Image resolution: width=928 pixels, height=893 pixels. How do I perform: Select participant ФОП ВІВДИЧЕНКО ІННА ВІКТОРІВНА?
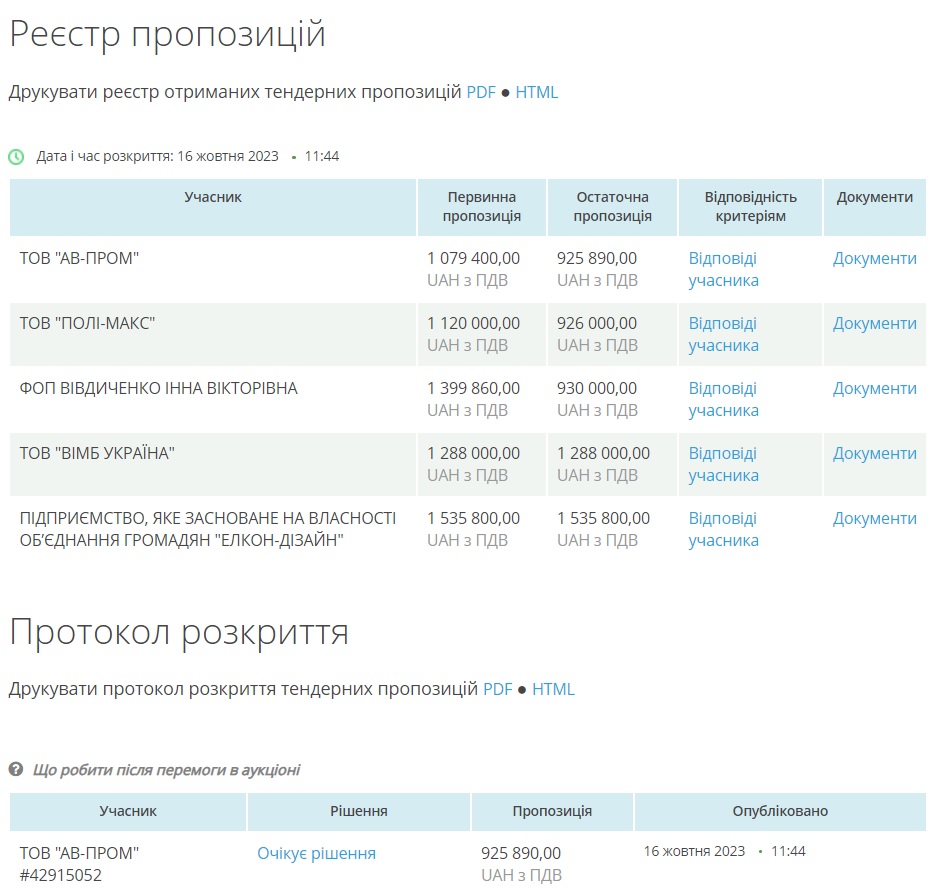click(x=158, y=389)
